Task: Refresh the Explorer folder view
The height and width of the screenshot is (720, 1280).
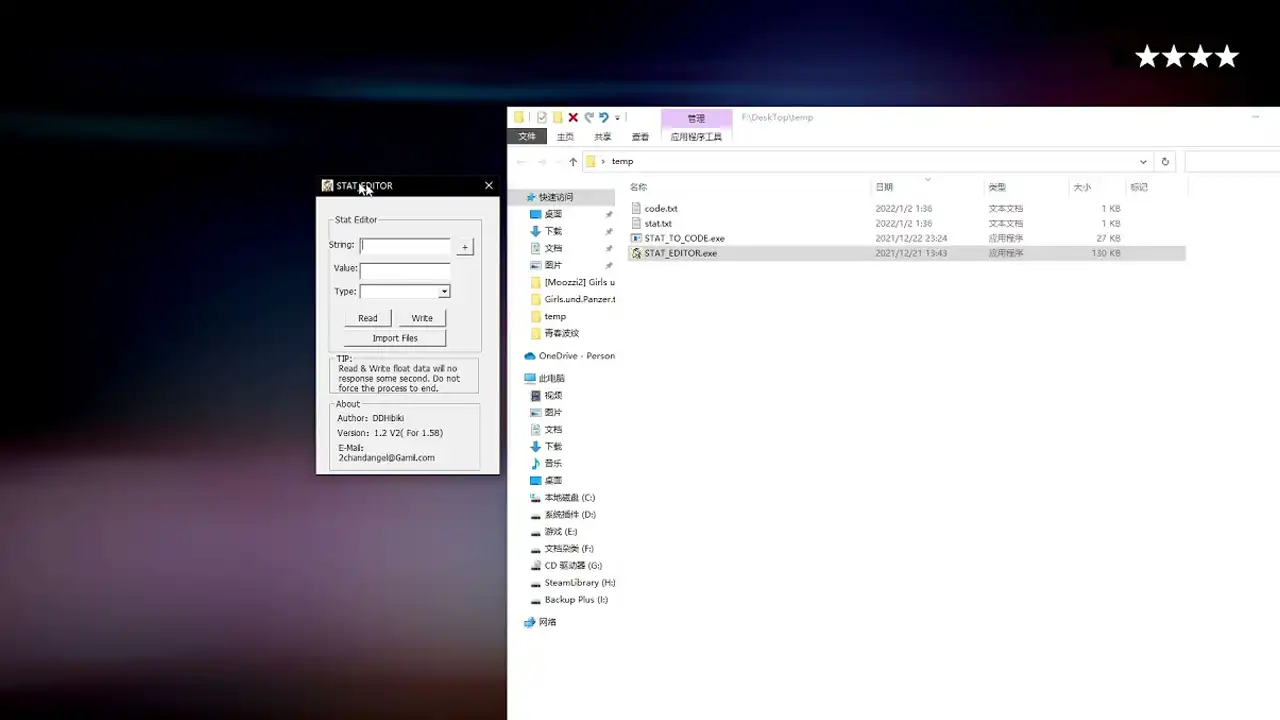Action: pos(1165,161)
